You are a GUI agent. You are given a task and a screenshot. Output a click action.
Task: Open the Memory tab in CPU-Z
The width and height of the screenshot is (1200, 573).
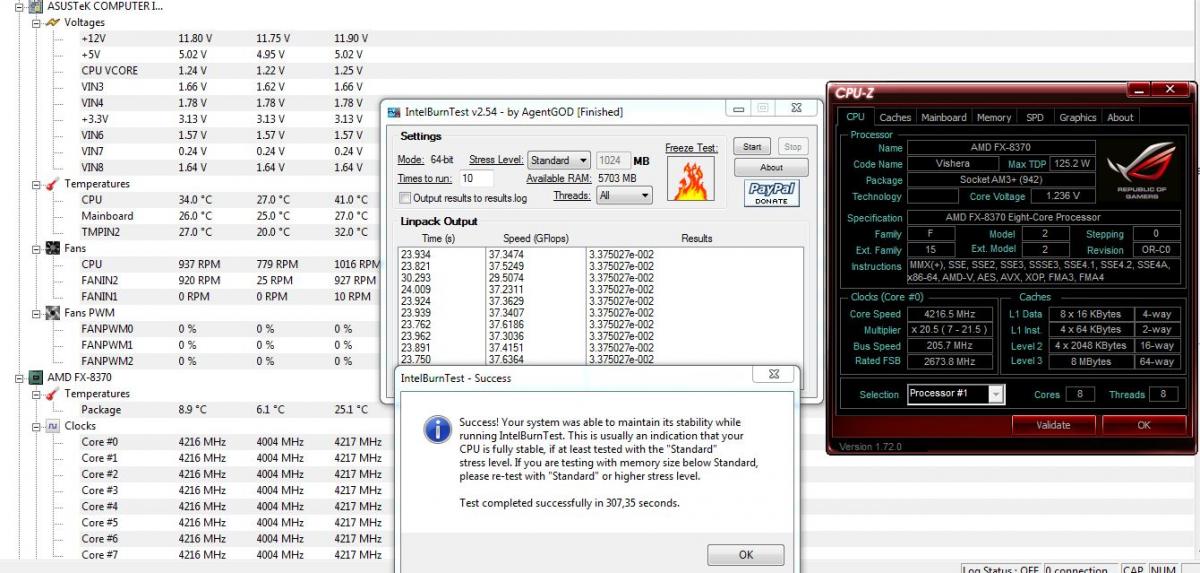[993, 117]
